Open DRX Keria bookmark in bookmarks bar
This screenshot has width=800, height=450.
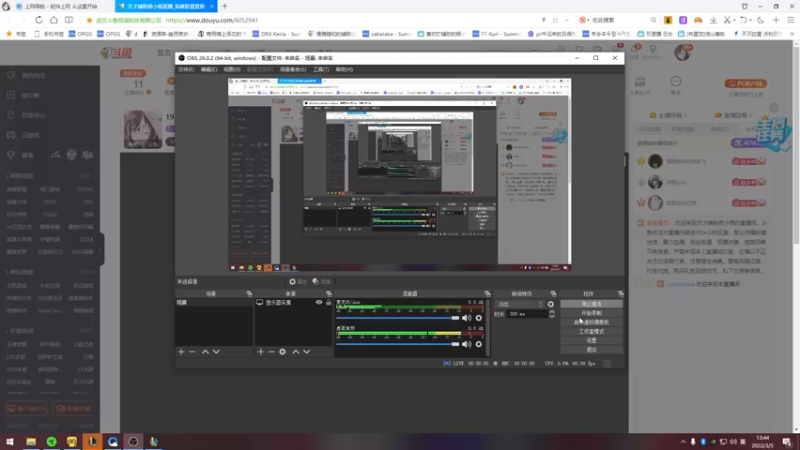tap(276, 34)
